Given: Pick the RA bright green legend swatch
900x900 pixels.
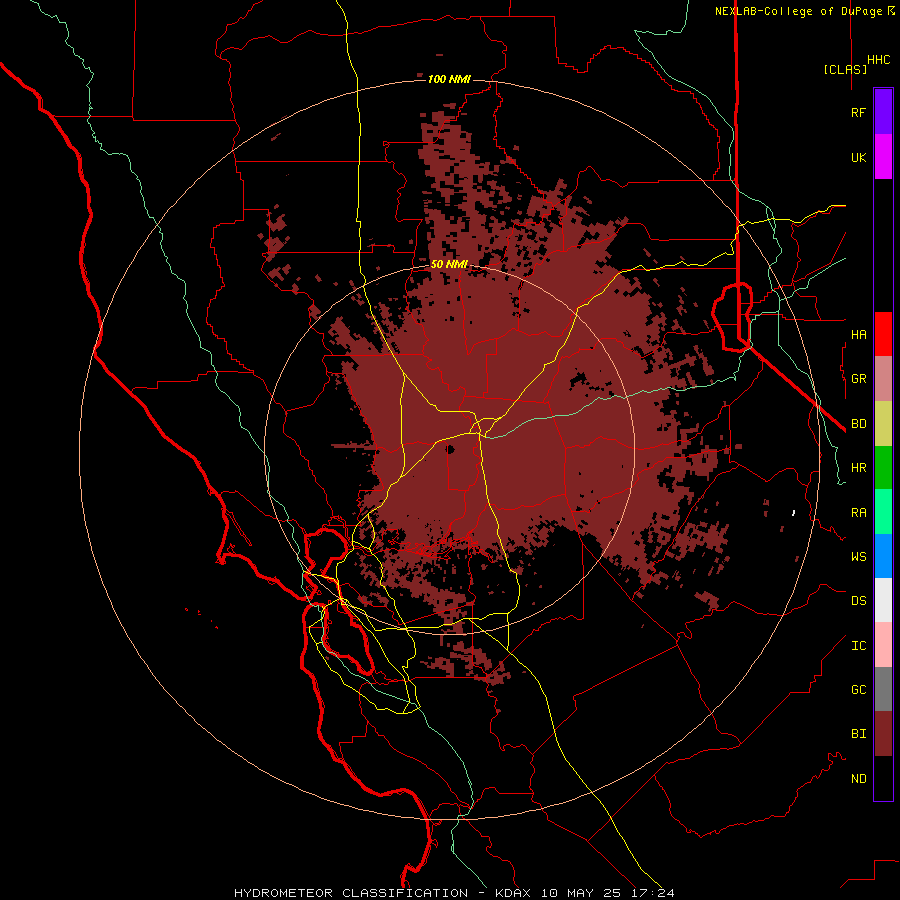Looking at the screenshot, I should coord(883,512).
